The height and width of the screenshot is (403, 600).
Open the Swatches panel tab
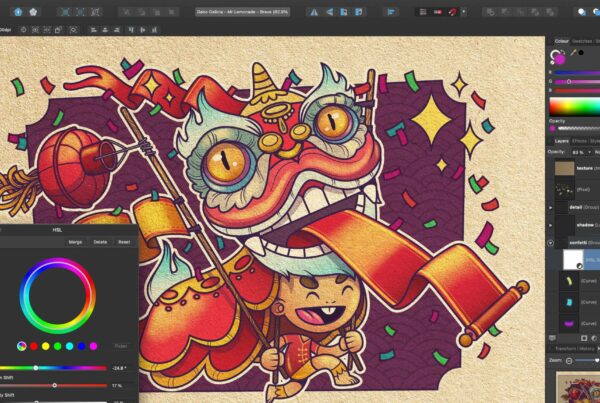[582, 41]
